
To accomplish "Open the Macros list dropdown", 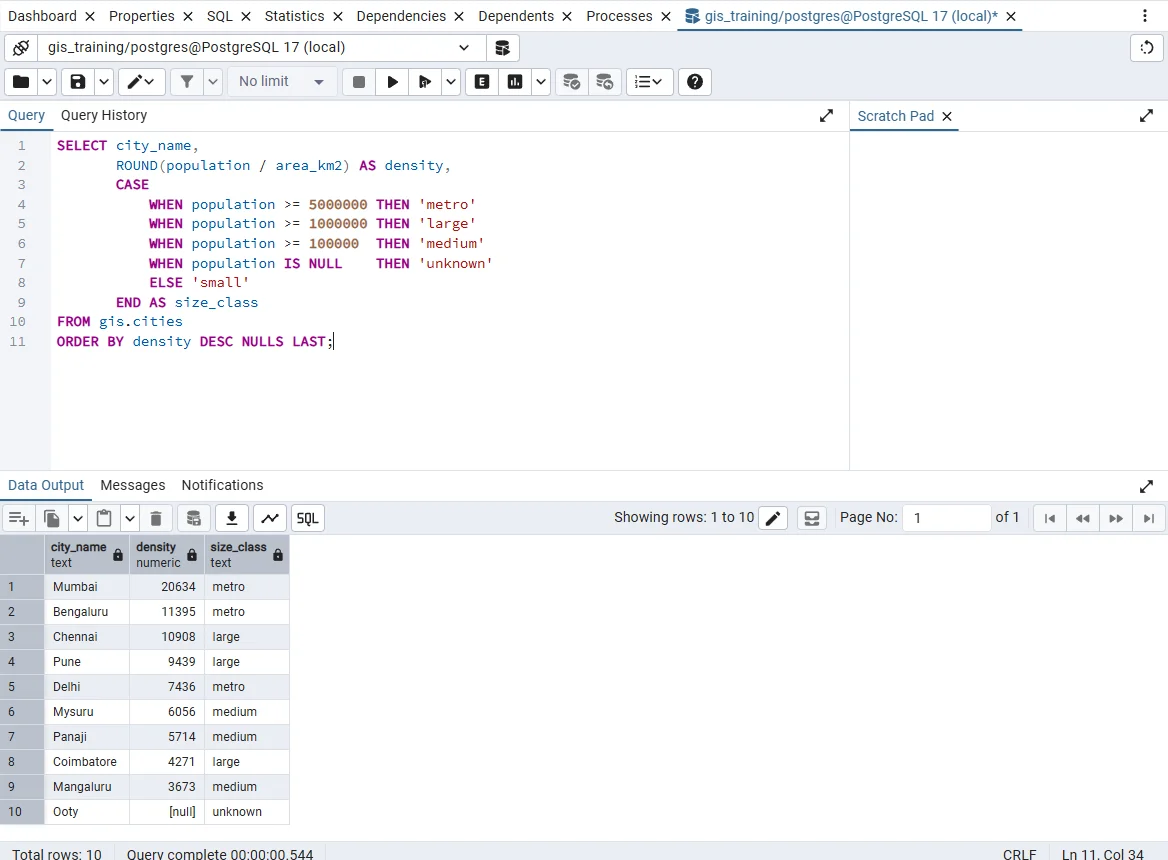I will click(650, 82).
